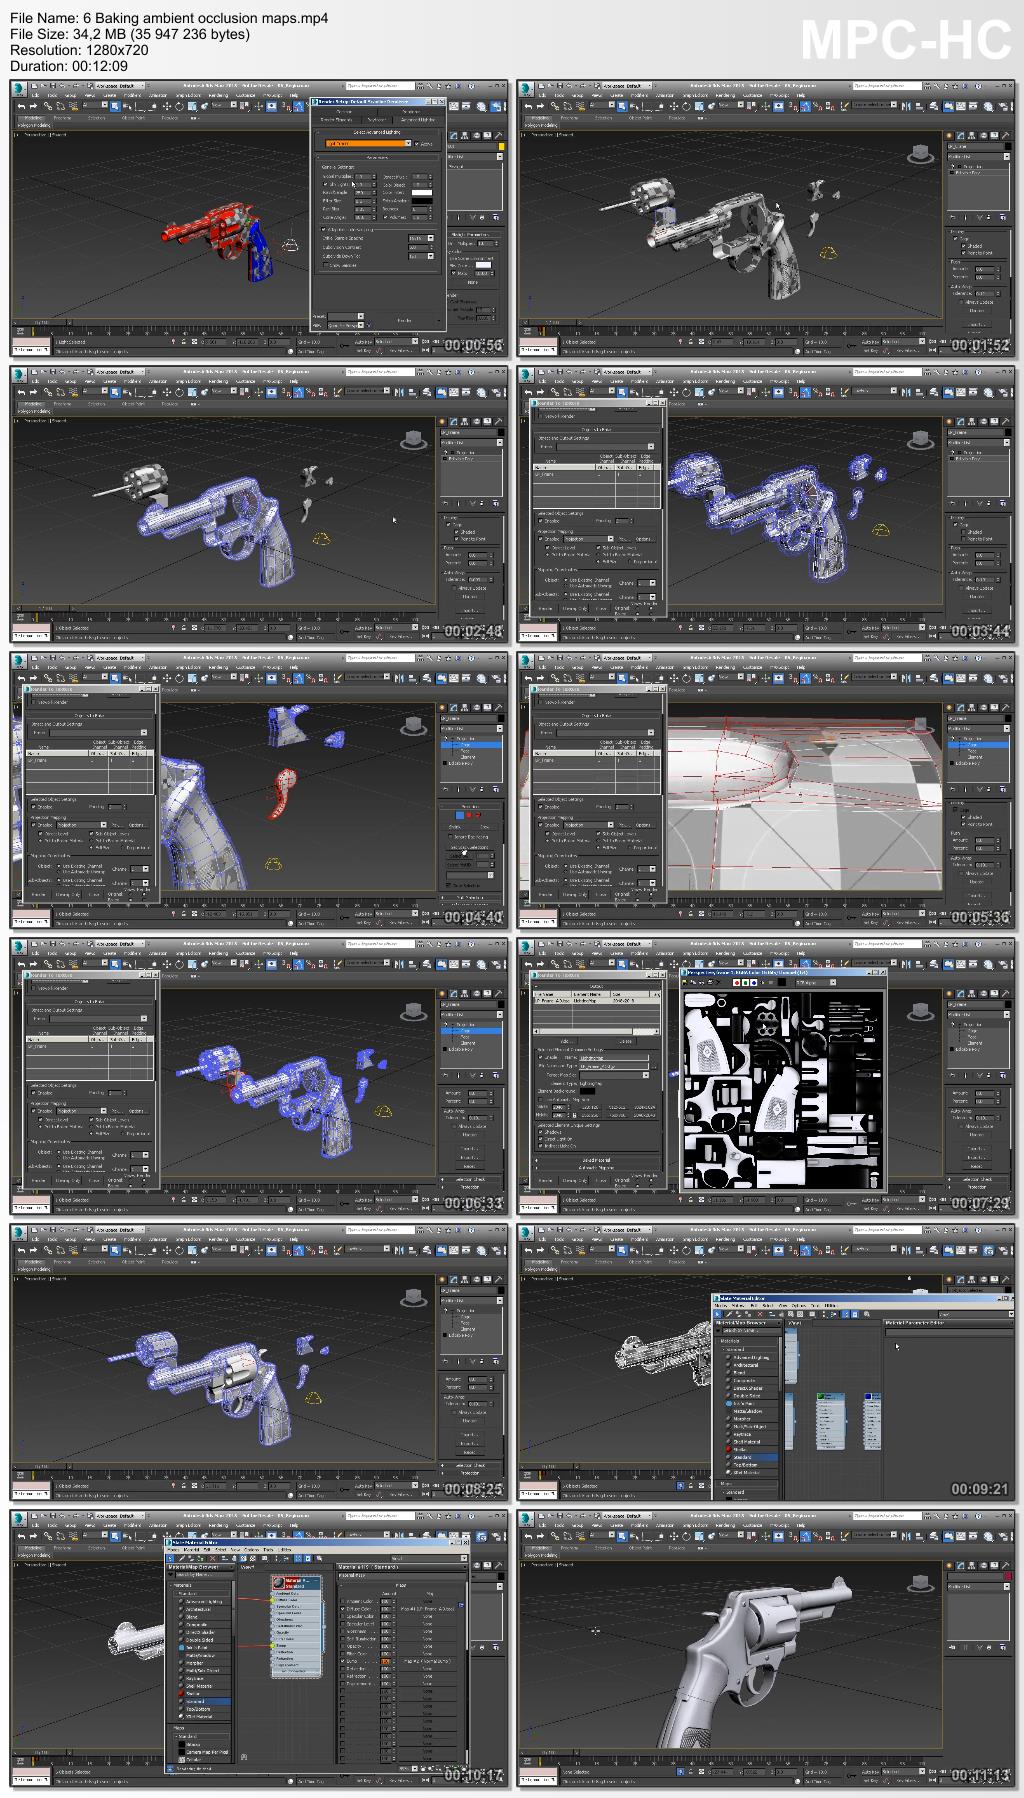Open the thumbnail frame stamped 00:09:21
This screenshot has width=1024, height=1798.
click(x=766, y=1362)
